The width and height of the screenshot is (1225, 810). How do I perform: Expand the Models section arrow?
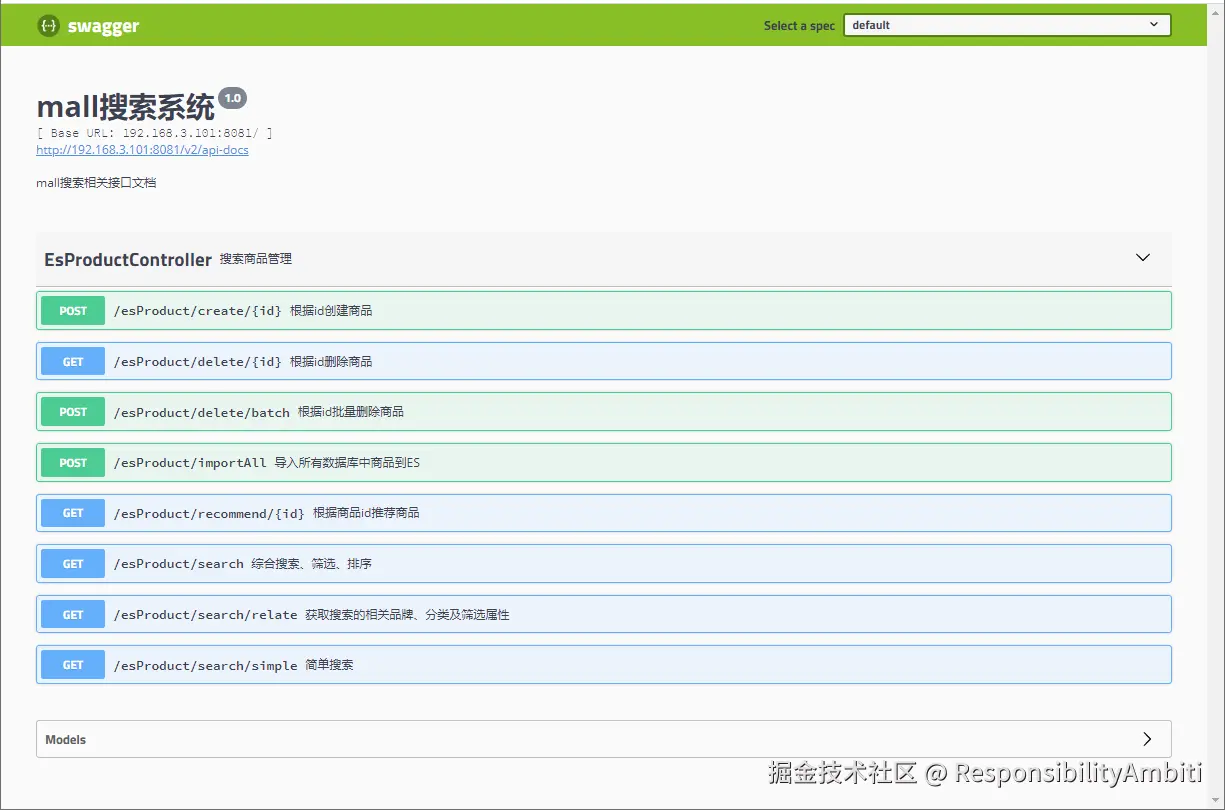tap(1147, 739)
